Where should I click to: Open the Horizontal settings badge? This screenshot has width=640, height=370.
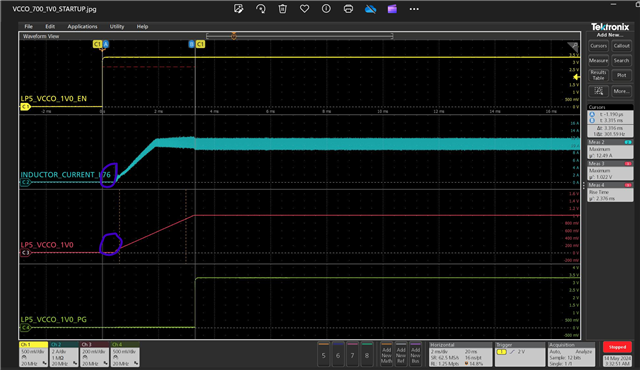pyautogui.click(x=460, y=354)
